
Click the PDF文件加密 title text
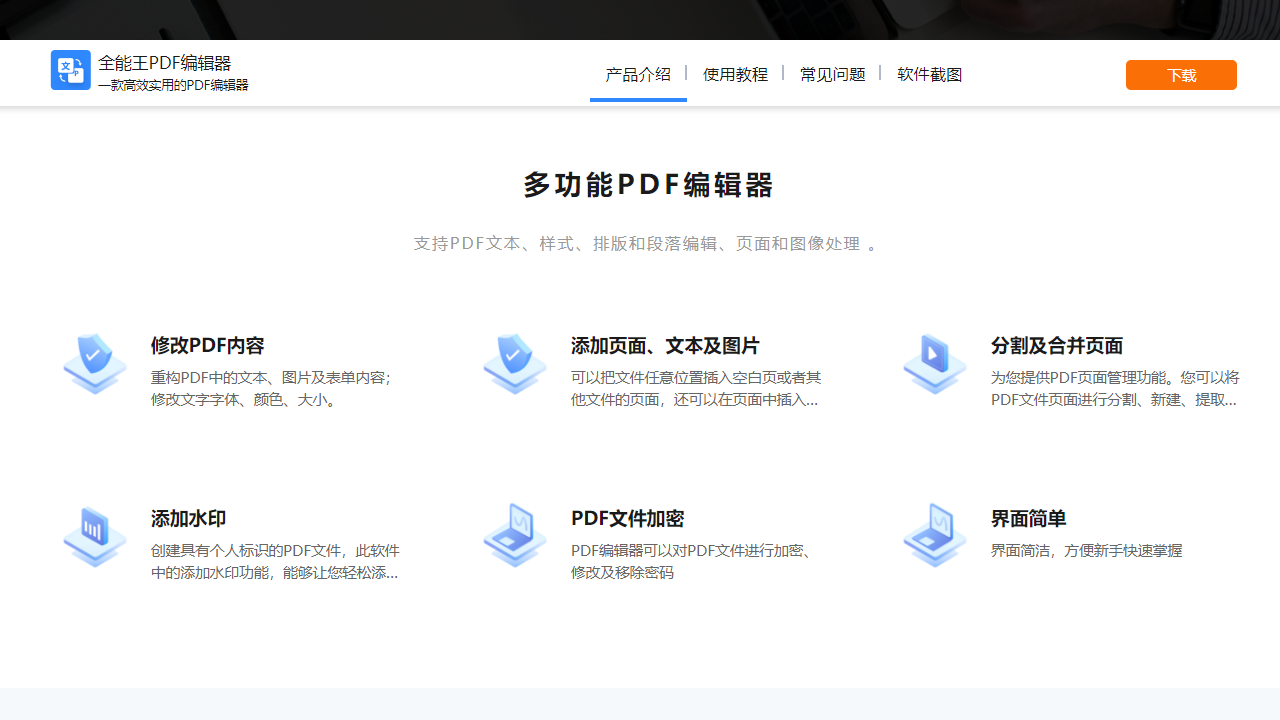[x=627, y=519]
